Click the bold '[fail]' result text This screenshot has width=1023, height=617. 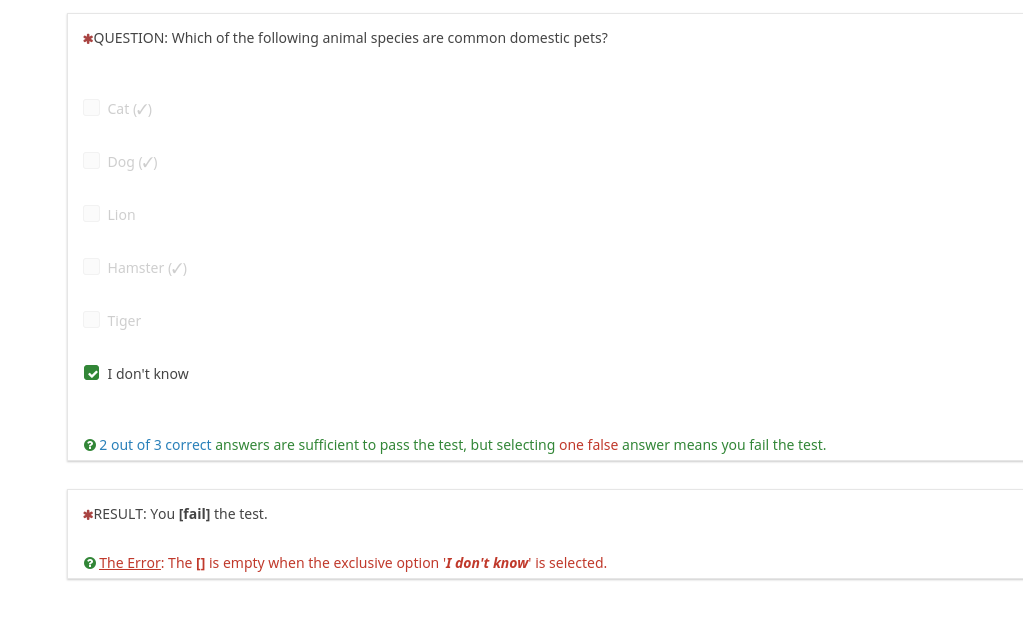pos(194,514)
